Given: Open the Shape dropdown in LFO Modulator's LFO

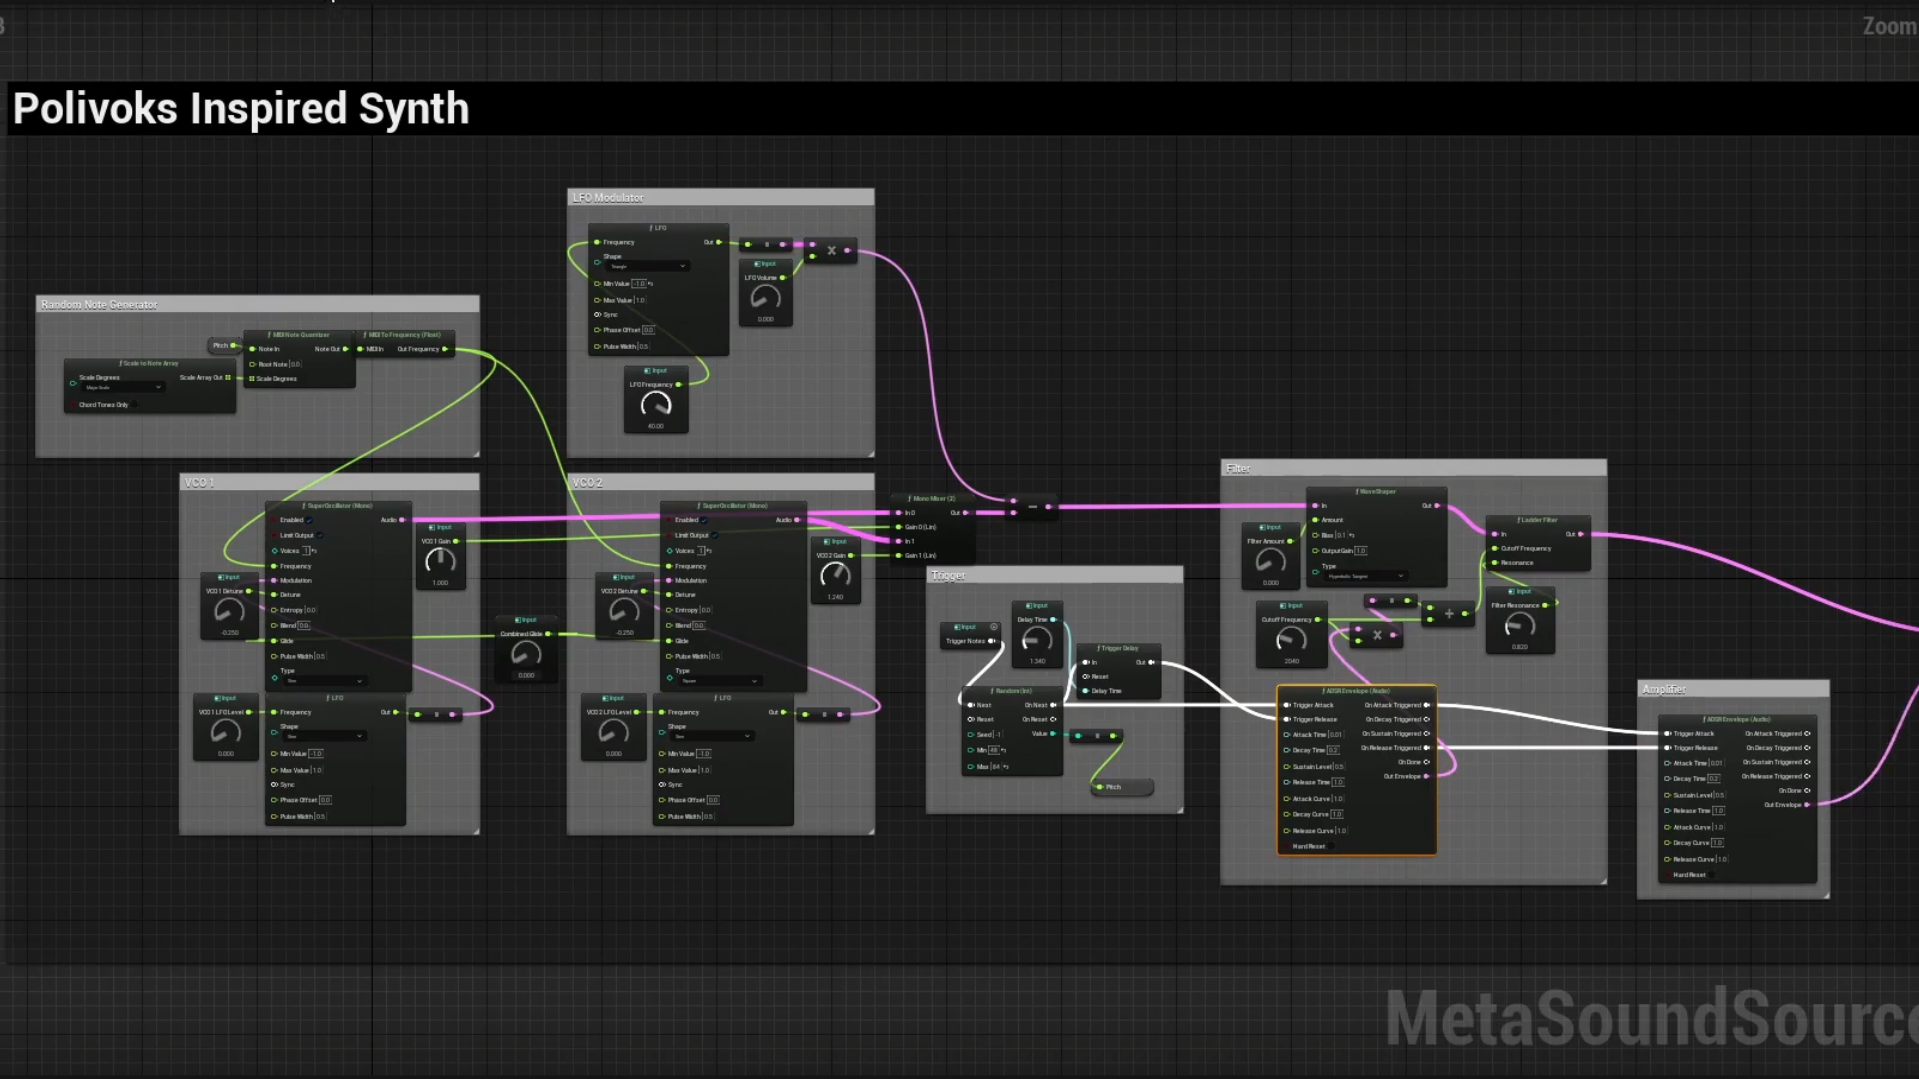Looking at the screenshot, I should tap(648, 266).
